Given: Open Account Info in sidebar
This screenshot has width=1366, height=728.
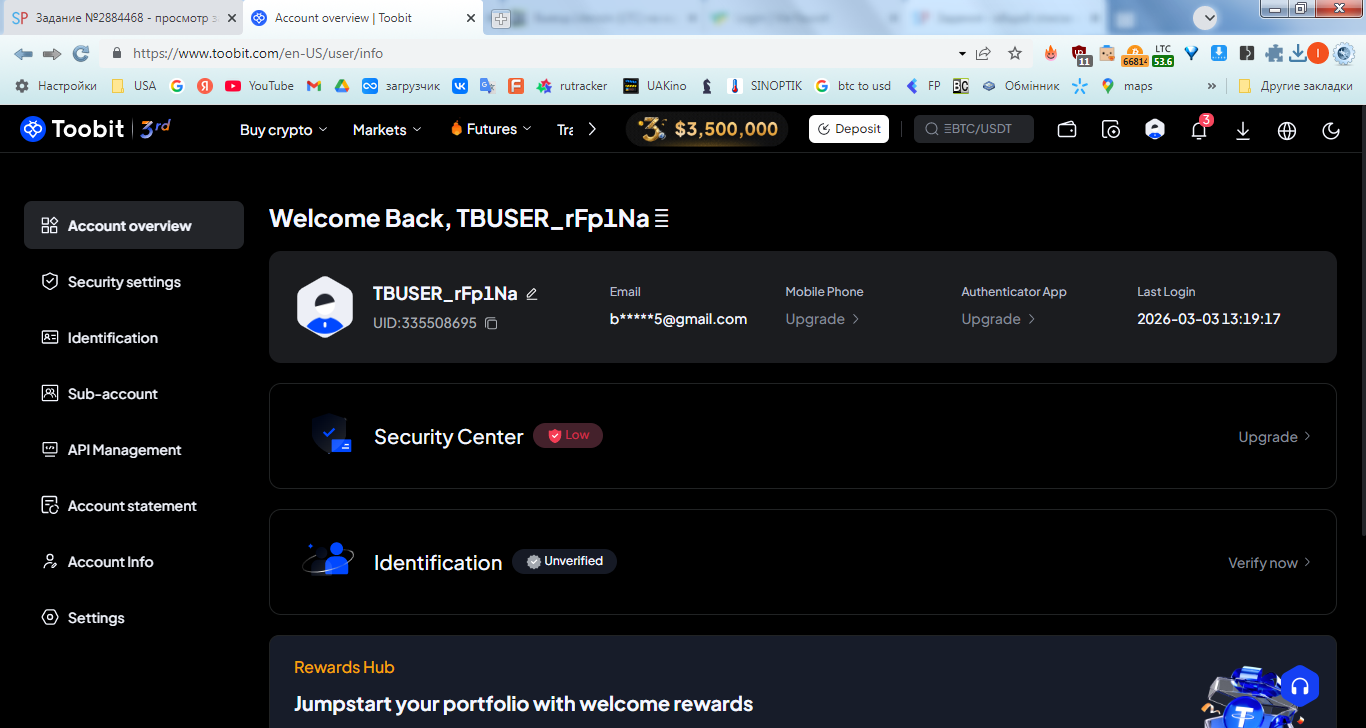Looking at the screenshot, I should [134, 562].
